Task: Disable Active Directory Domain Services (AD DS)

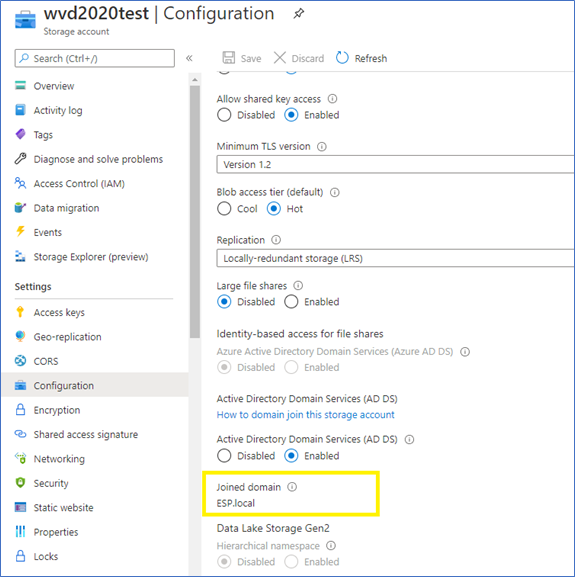Action: click(224, 456)
